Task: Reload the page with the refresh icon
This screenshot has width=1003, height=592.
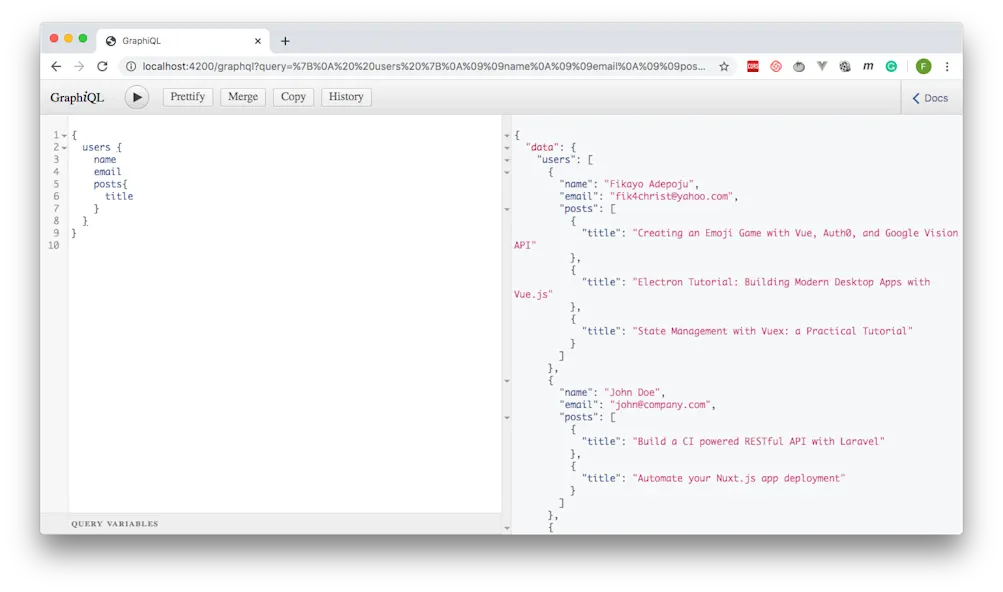Action: pyautogui.click(x=103, y=66)
